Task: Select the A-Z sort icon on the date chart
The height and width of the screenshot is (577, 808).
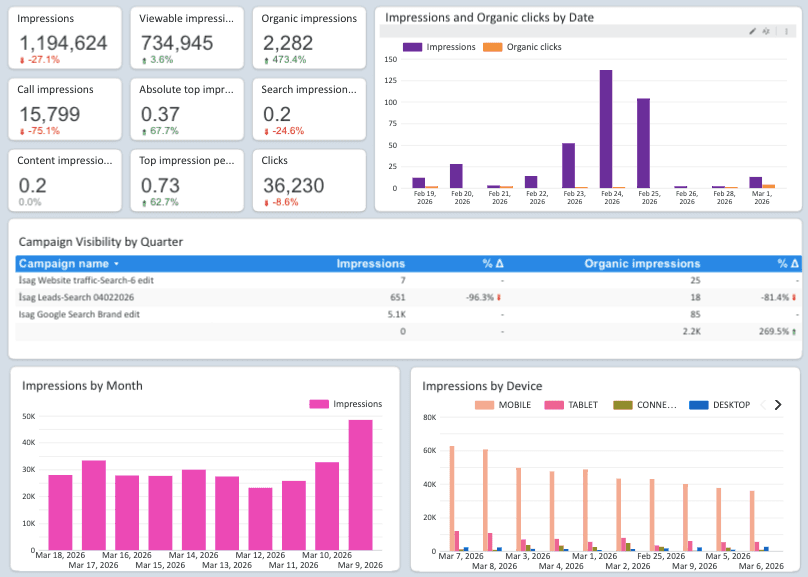Action: click(766, 31)
